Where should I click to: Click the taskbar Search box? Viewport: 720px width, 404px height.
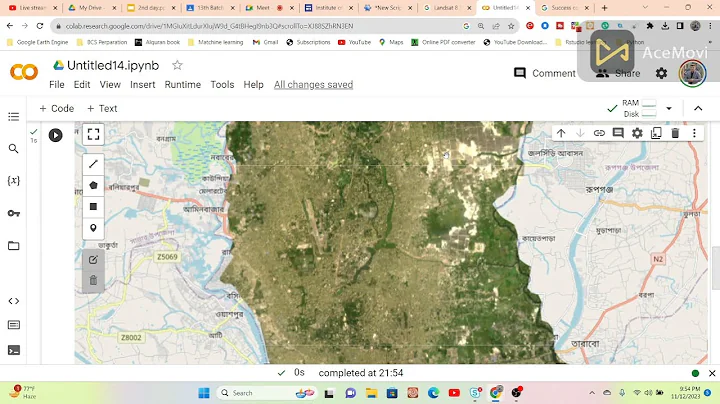point(267,393)
